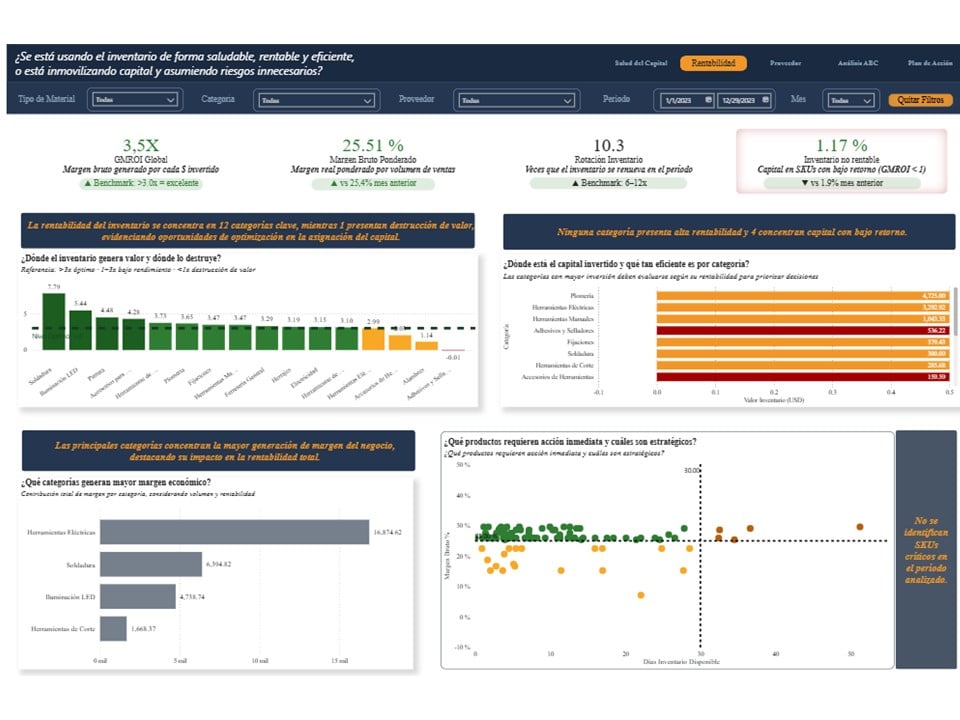Select the 3,5X GMROI Global value
Image resolution: width=960 pixels, height=720 pixels.
[x=140, y=145]
